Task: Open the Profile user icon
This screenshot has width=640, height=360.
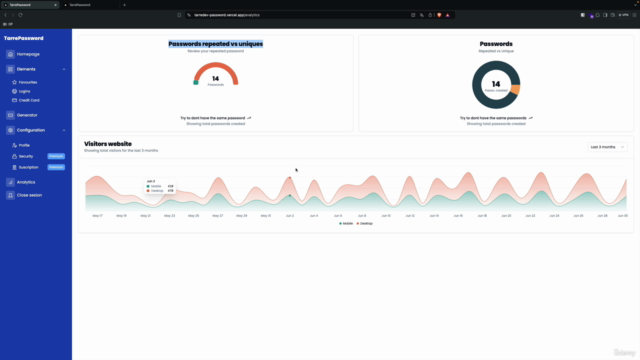Action: (14, 145)
